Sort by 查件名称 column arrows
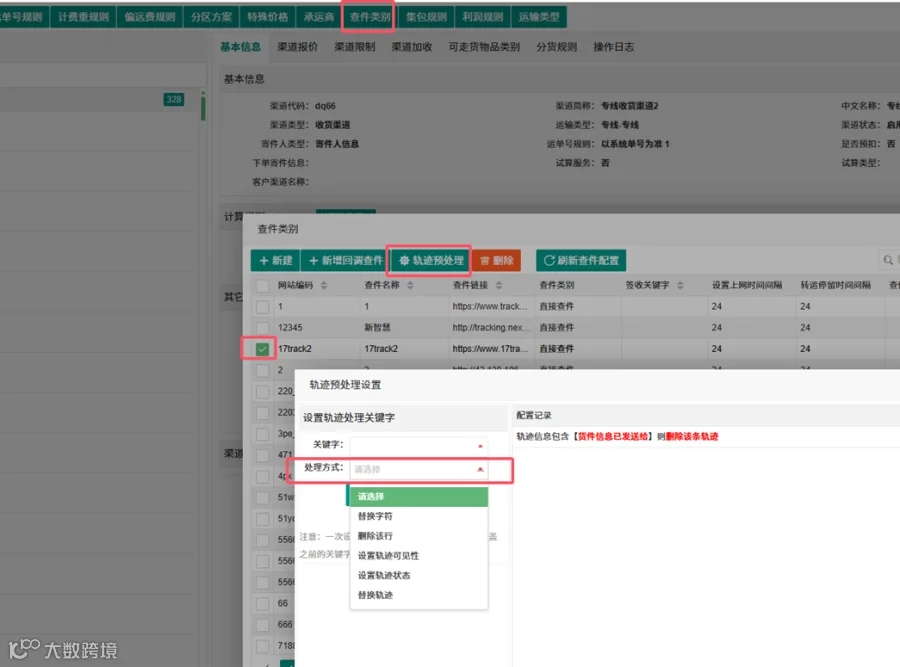This screenshot has height=667, width=900. [x=410, y=285]
